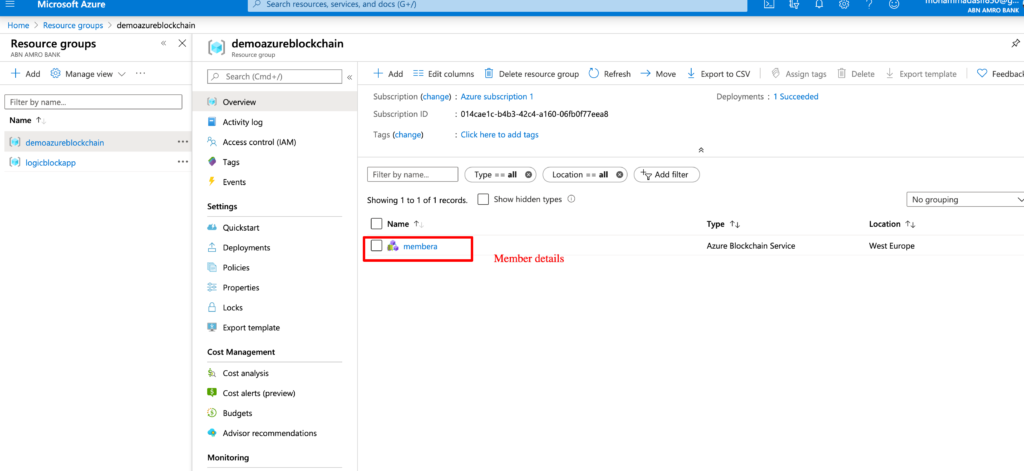Remove the Type == all filter

528,175
